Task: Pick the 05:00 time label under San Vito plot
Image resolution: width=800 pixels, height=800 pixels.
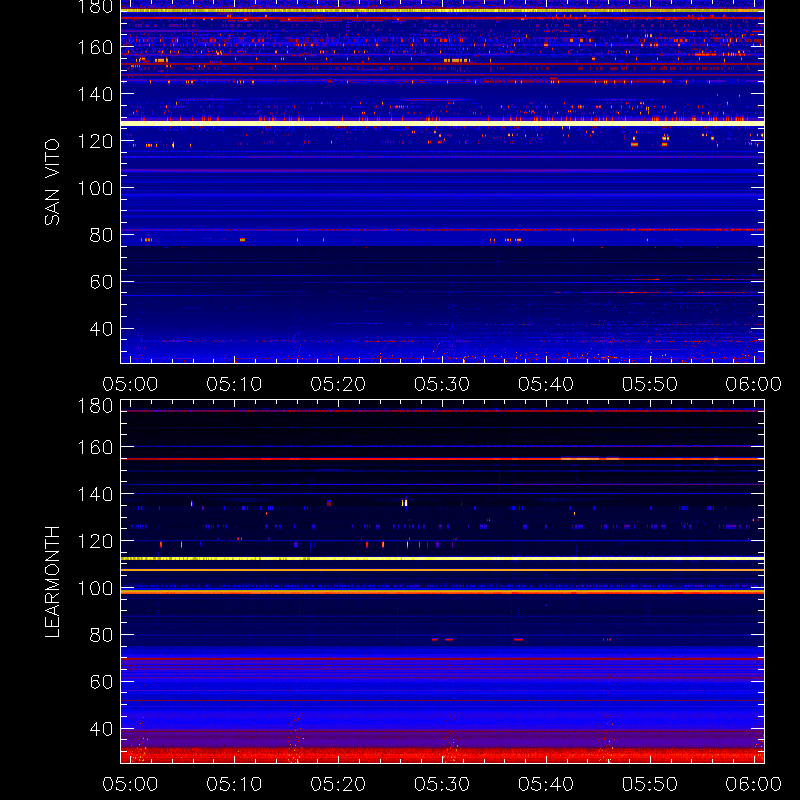Action: pos(130,384)
